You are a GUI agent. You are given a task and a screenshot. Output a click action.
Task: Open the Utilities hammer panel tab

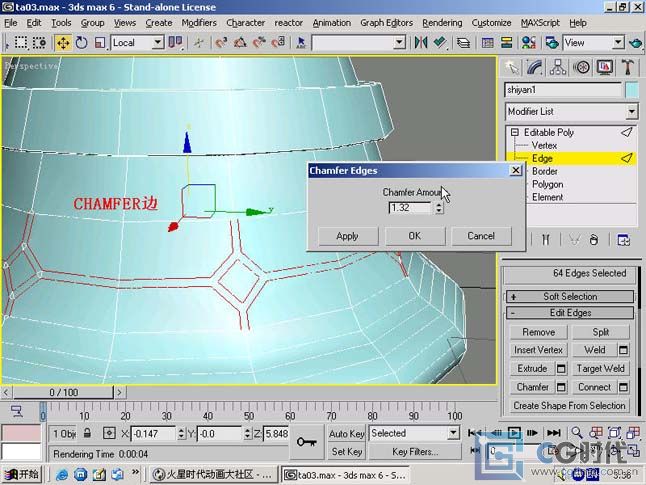627,67
